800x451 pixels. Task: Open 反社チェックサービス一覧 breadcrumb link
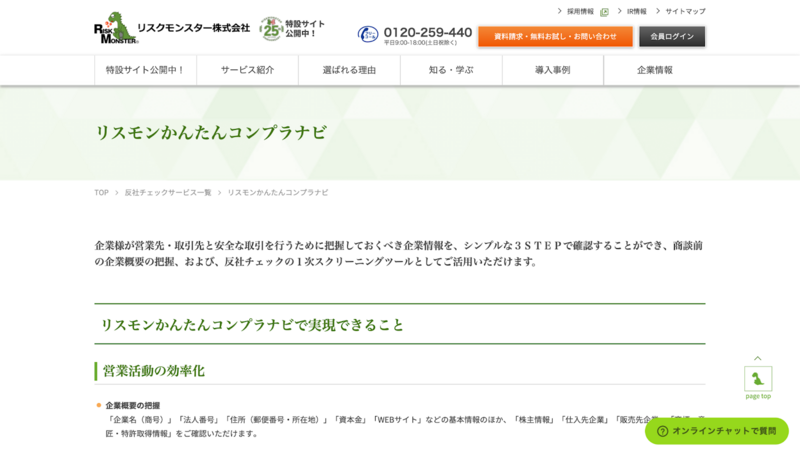pos(168,192)
